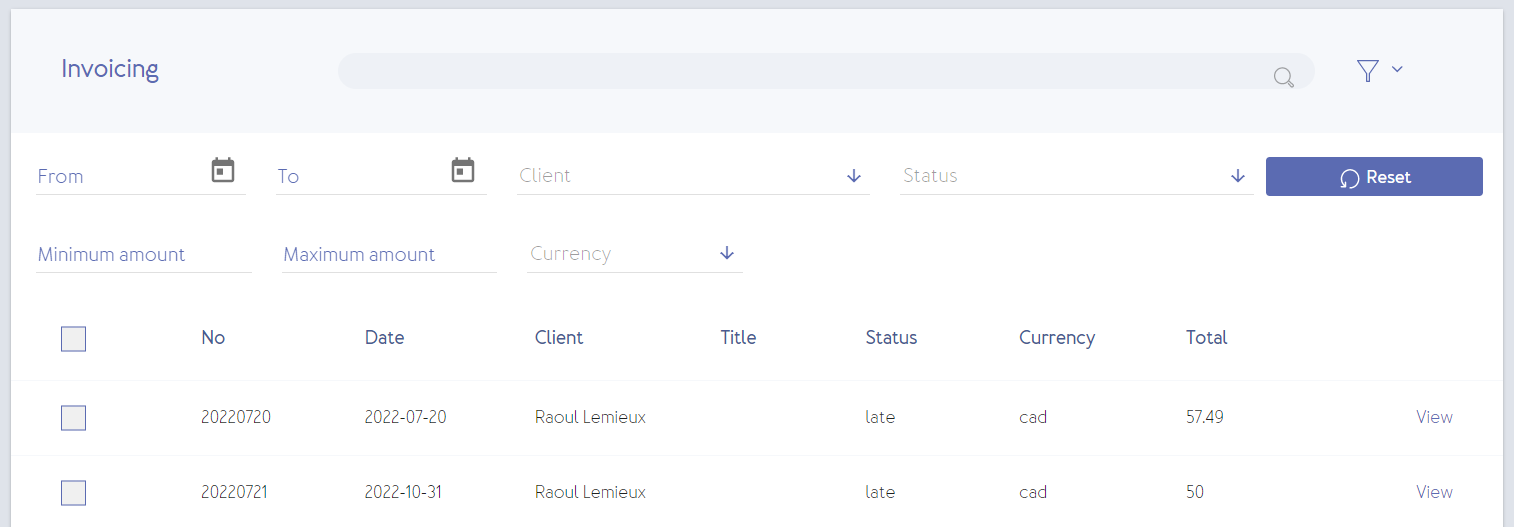The image size is (1514, 527).
Task: Open the Client dropdown
Action: [x=693, y=176]
